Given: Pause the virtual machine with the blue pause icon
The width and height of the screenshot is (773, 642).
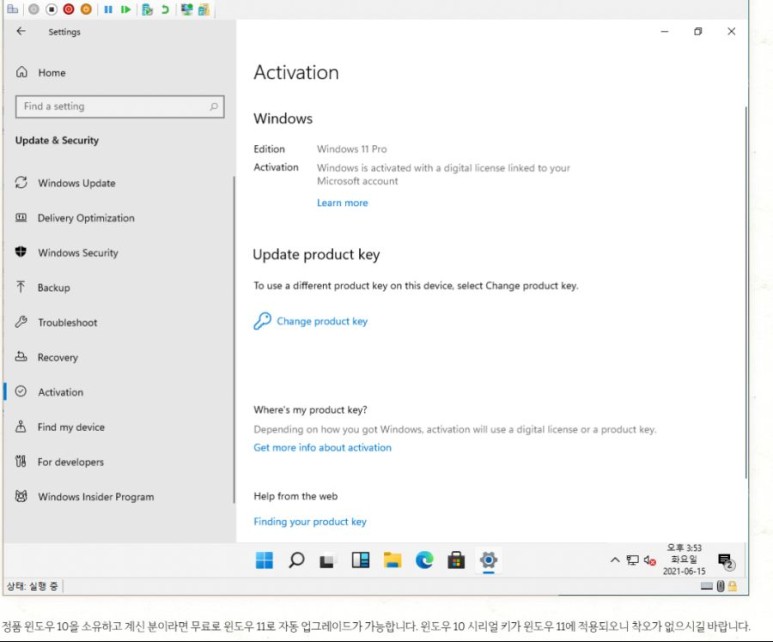Looking at the screenshot, I should [108, 9].
